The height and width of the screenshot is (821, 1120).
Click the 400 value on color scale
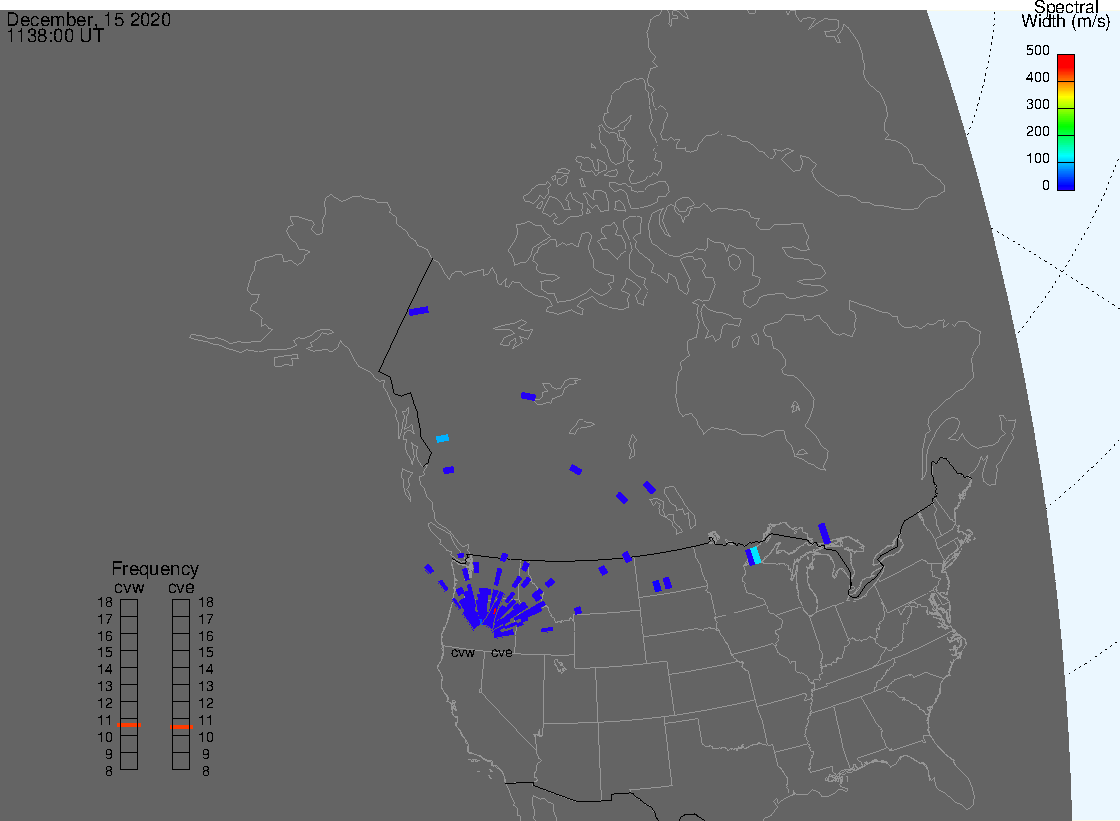pyautogui.click(x=1037, y=77)
